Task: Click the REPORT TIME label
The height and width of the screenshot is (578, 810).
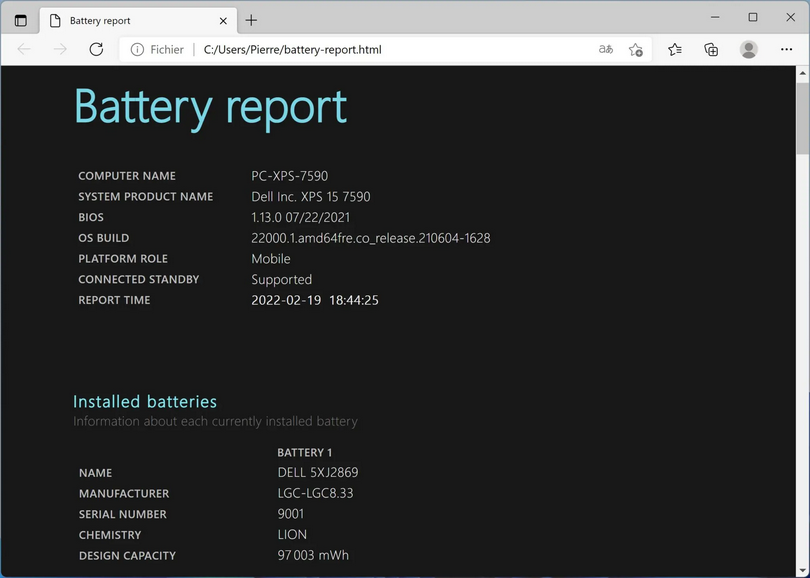Action: pos(114,300)
